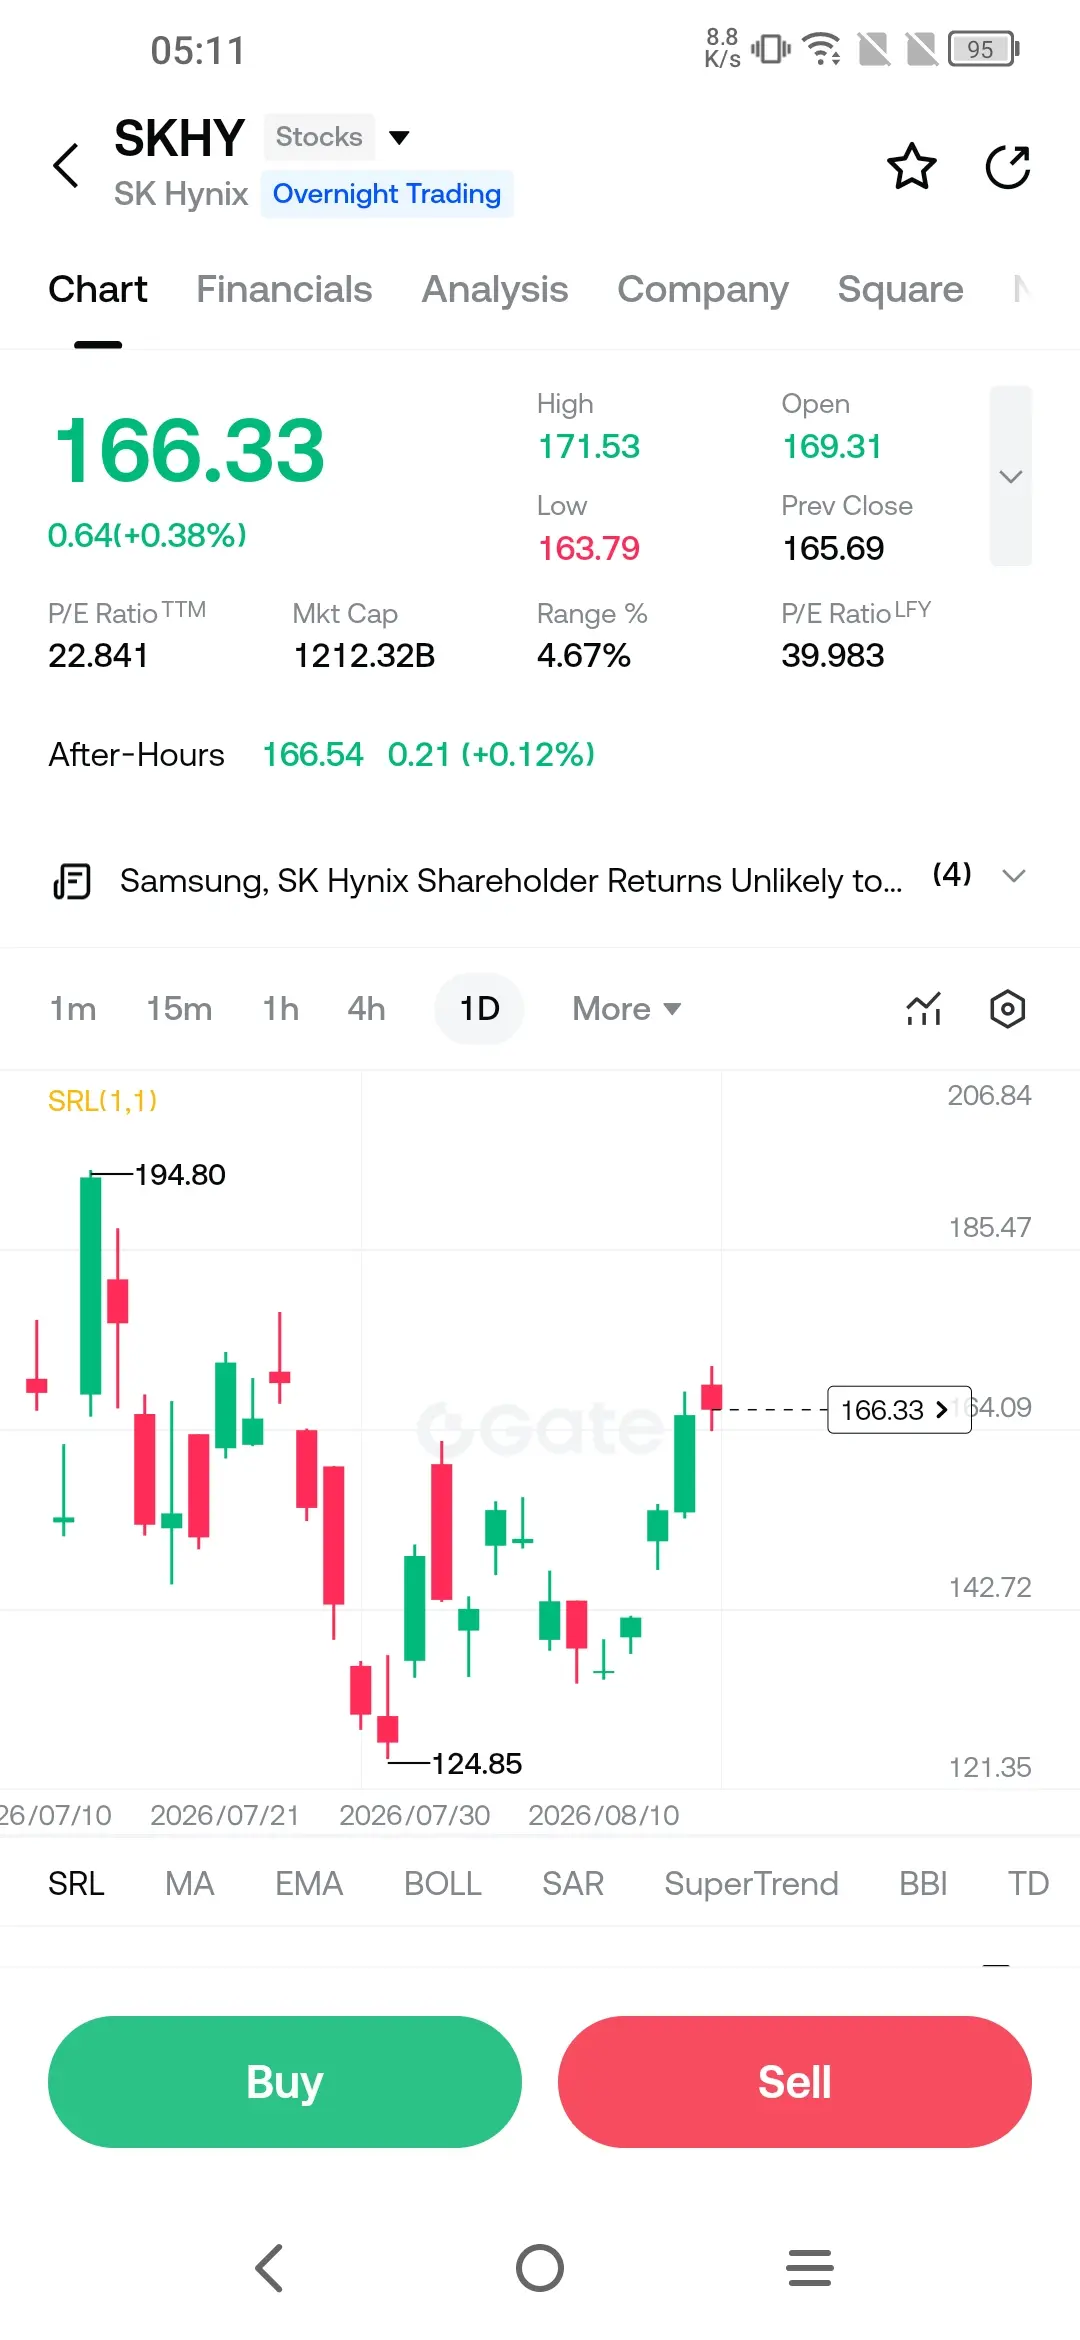Tap the Mkt Cap value 1212.32B
1080x2340 pixels.
point(364,655)
